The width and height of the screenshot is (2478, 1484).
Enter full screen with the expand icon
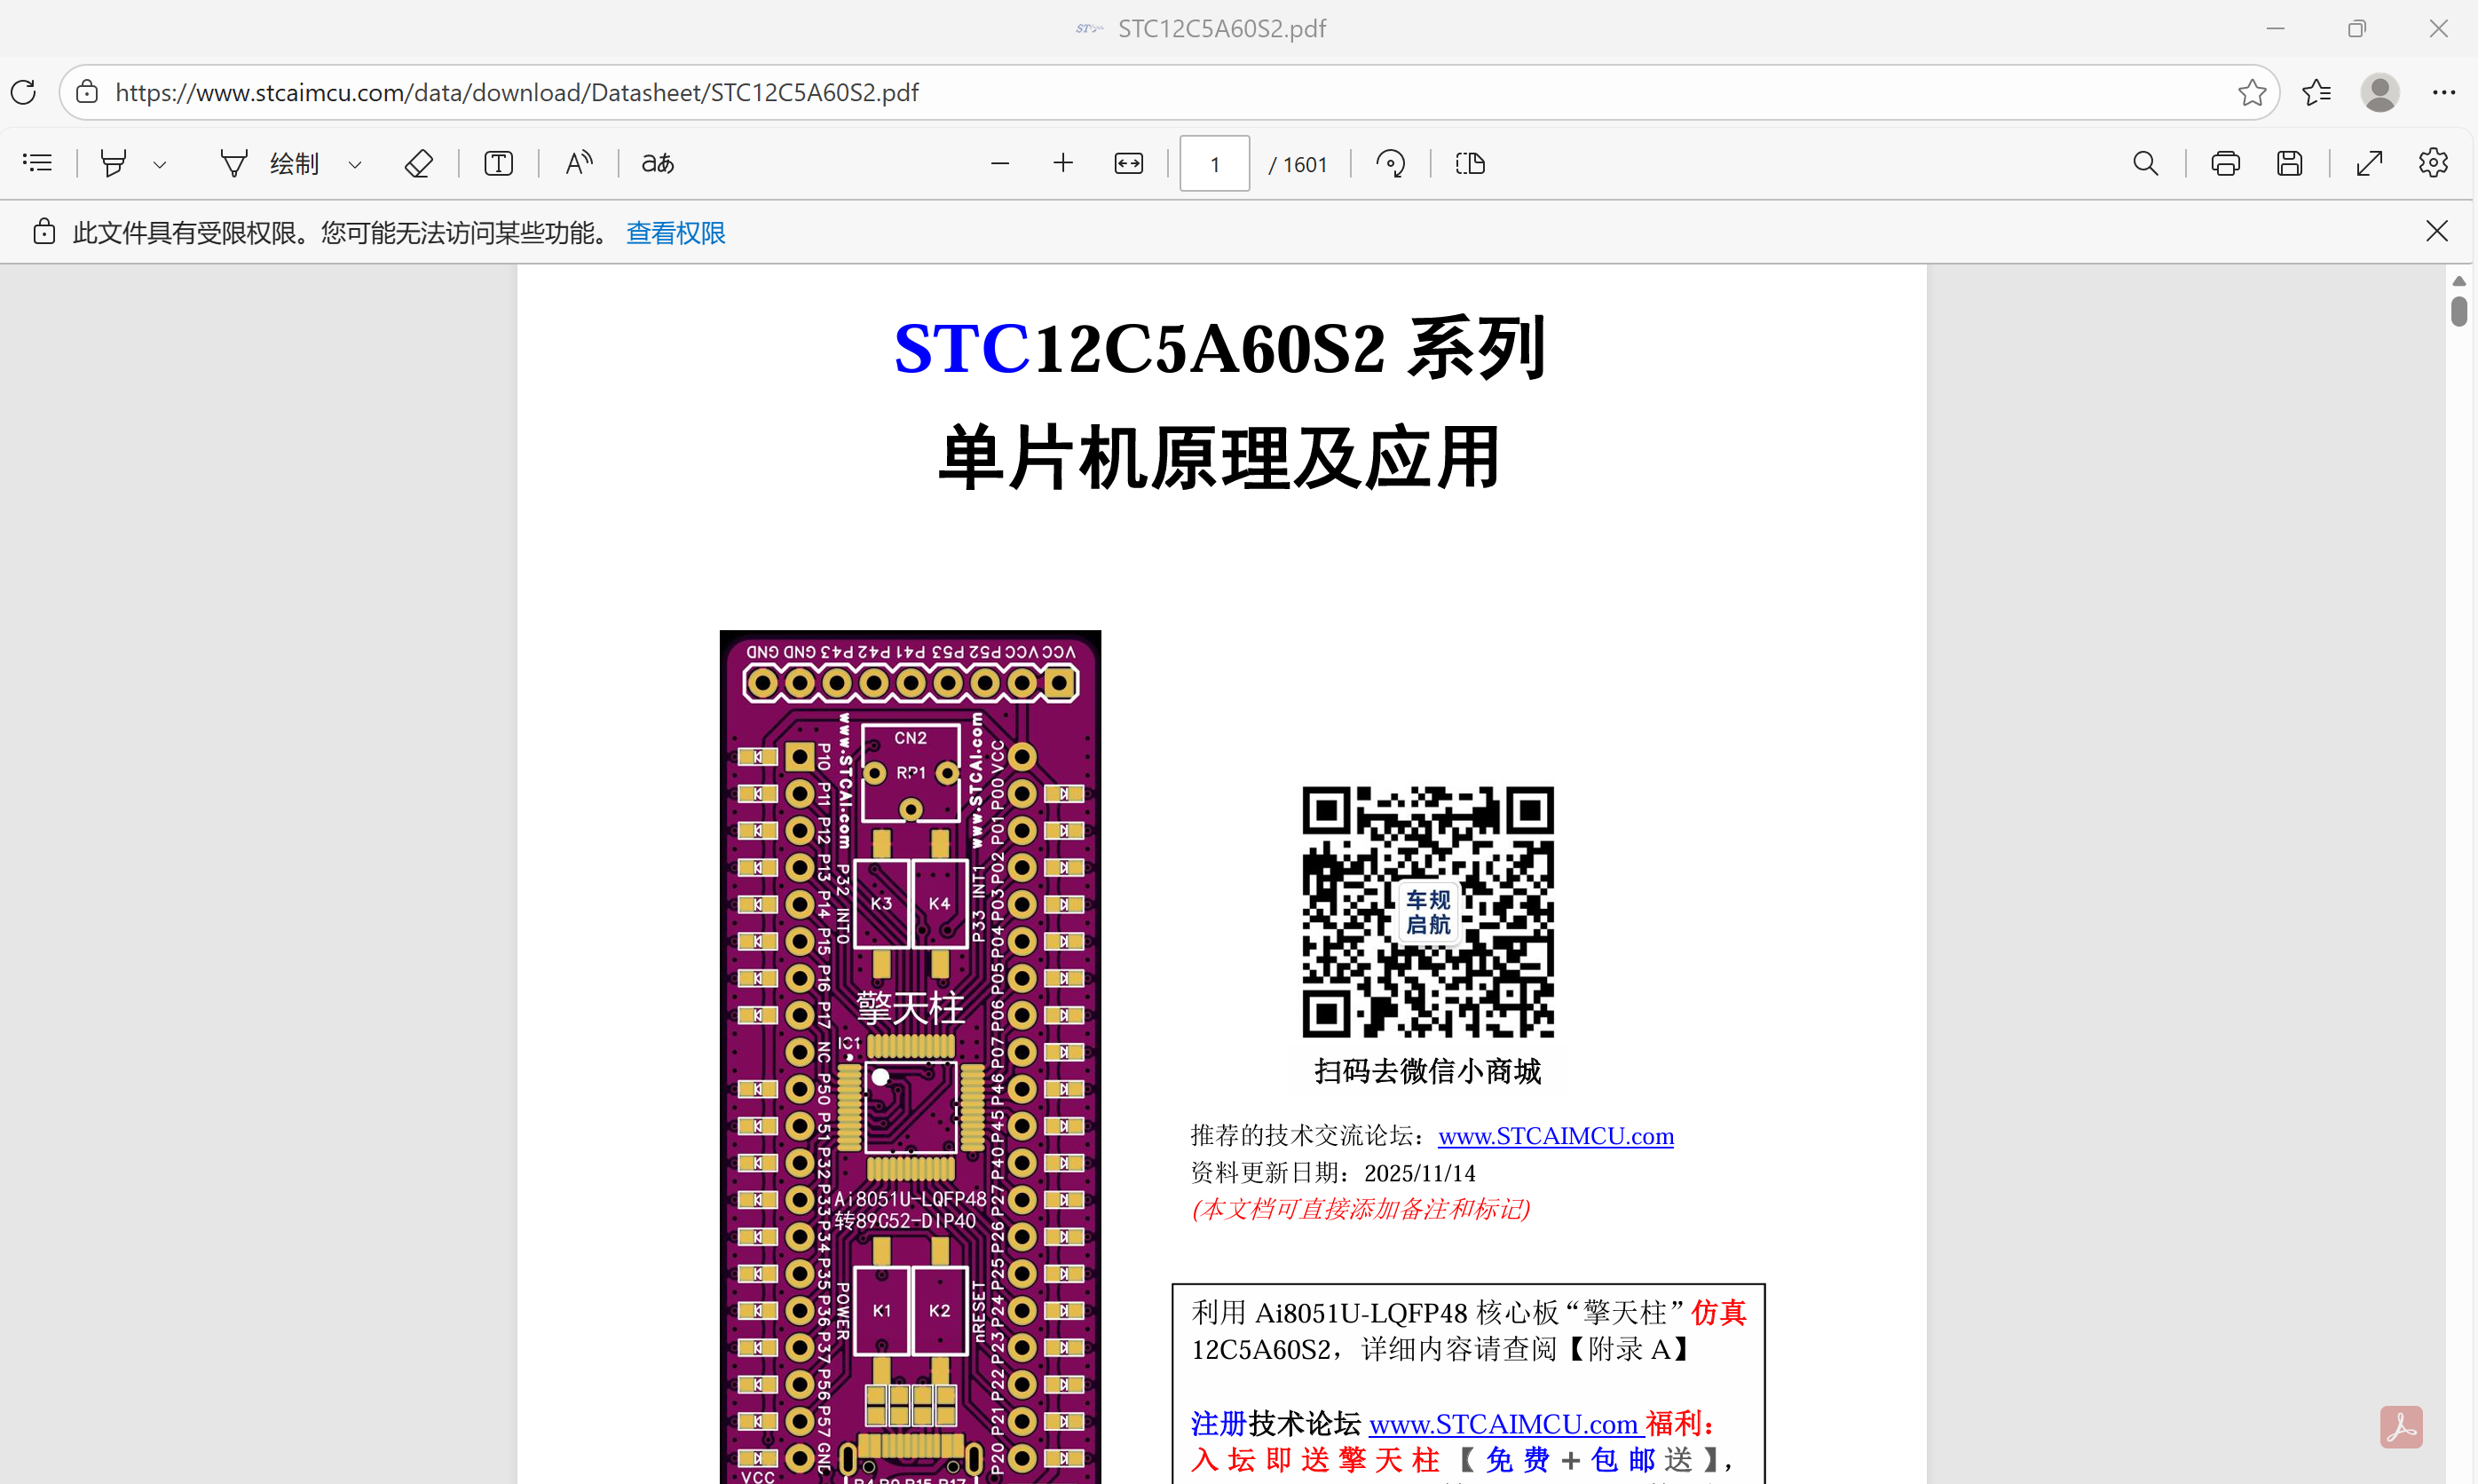2369,163
